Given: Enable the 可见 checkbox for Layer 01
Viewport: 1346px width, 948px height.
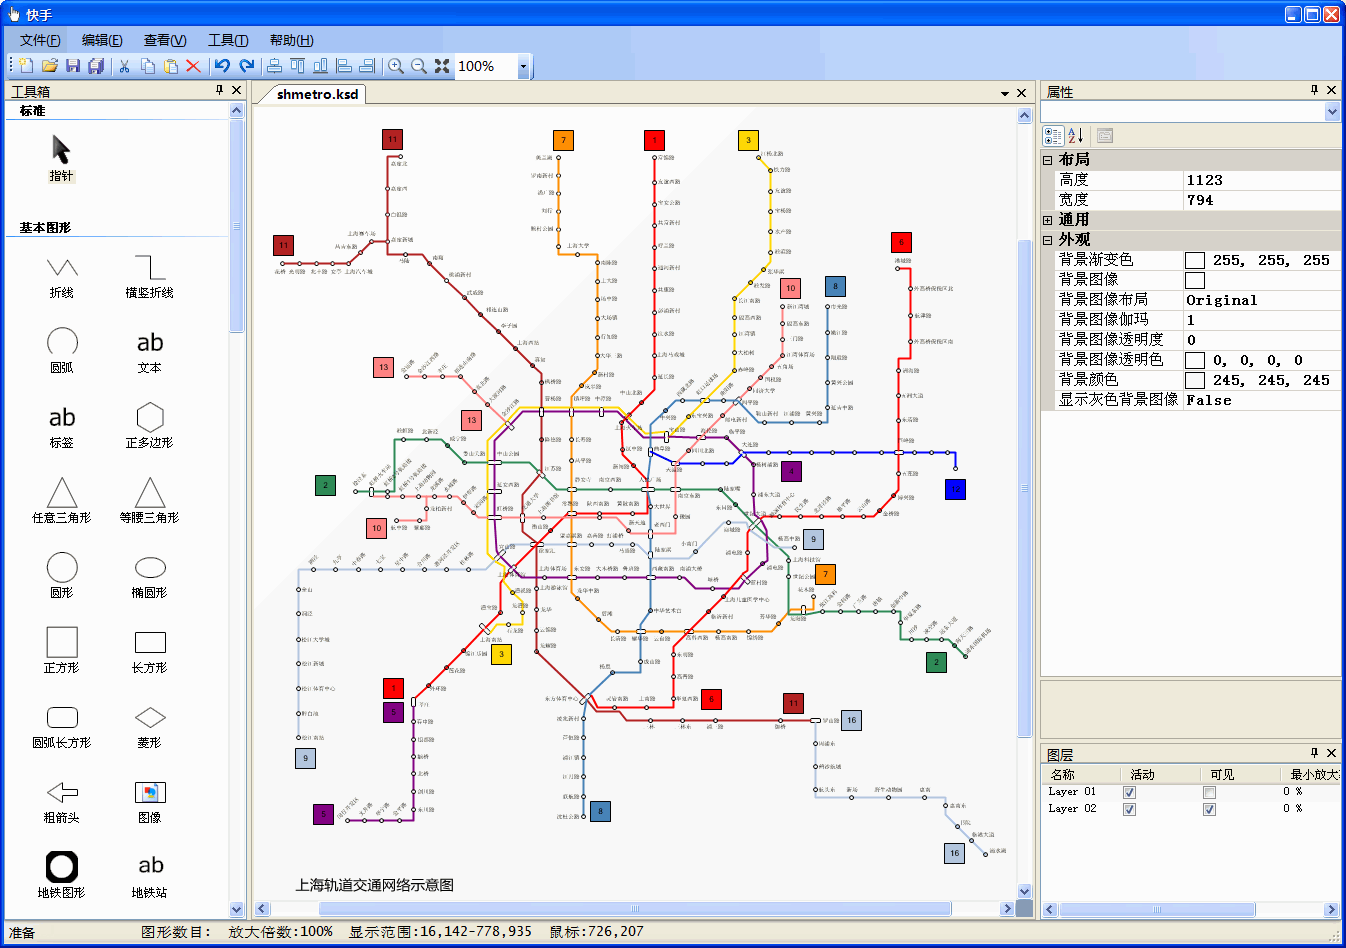Looking at the screenshot, I should (x=1209, y=792).
